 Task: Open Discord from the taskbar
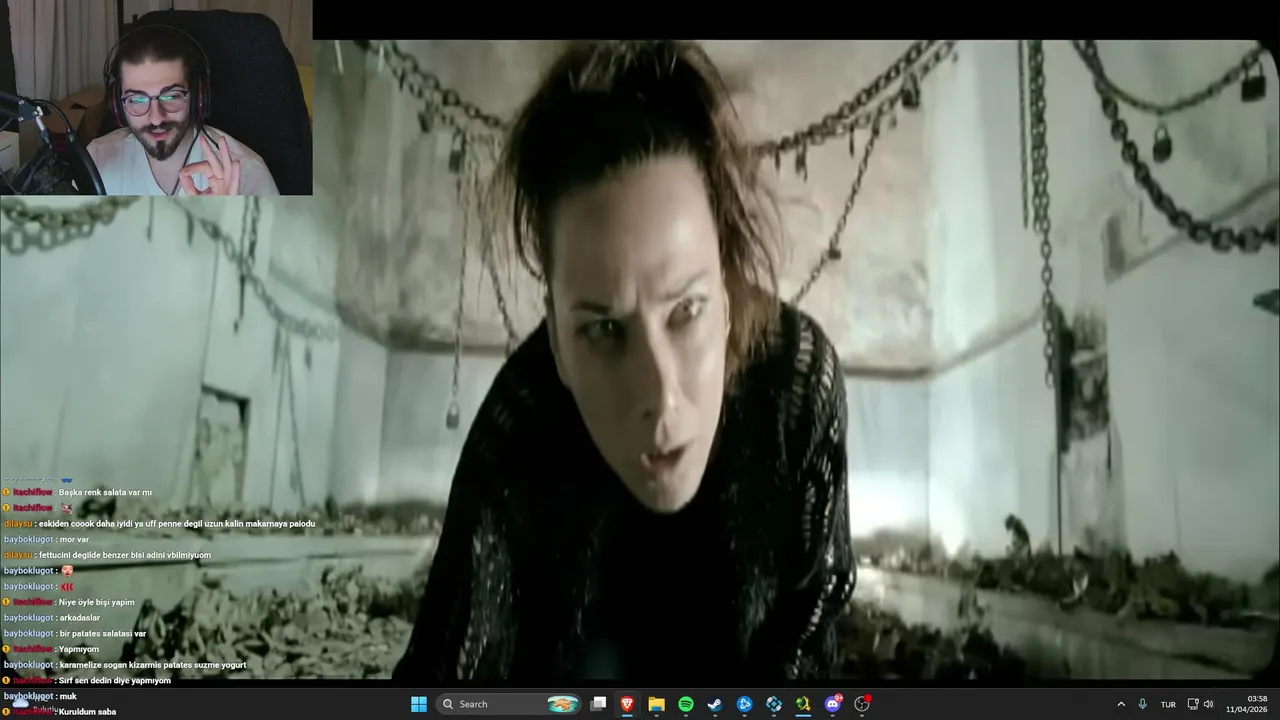(x=833, y=704)
